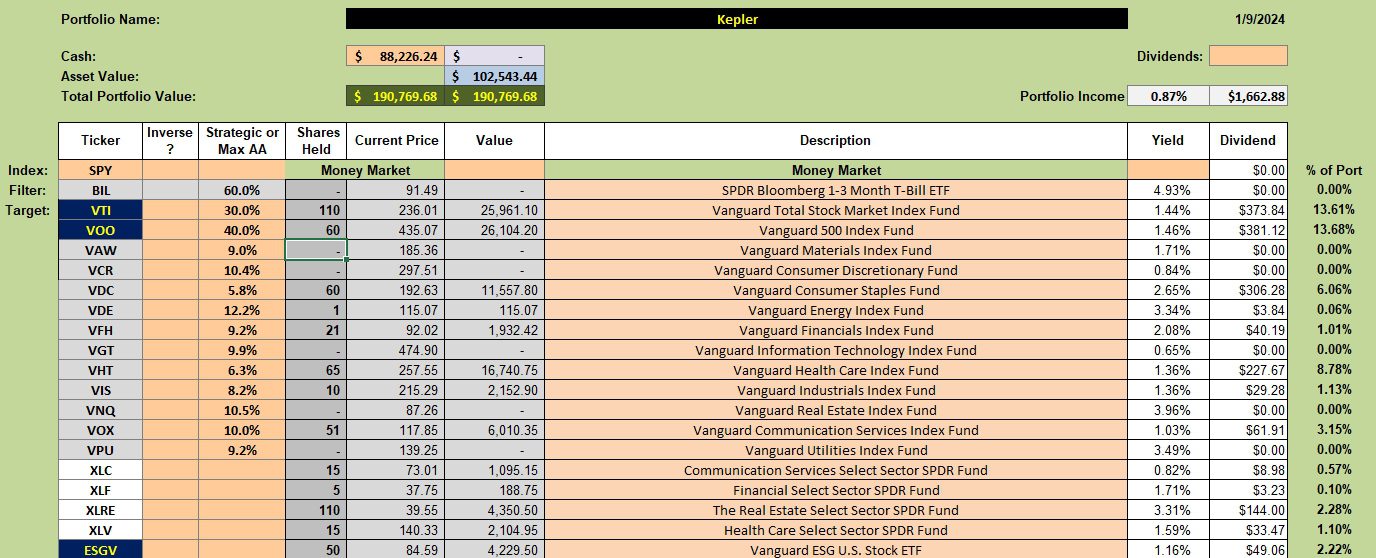Select the date 1/9/2024 cell

tap(1259, 19)
